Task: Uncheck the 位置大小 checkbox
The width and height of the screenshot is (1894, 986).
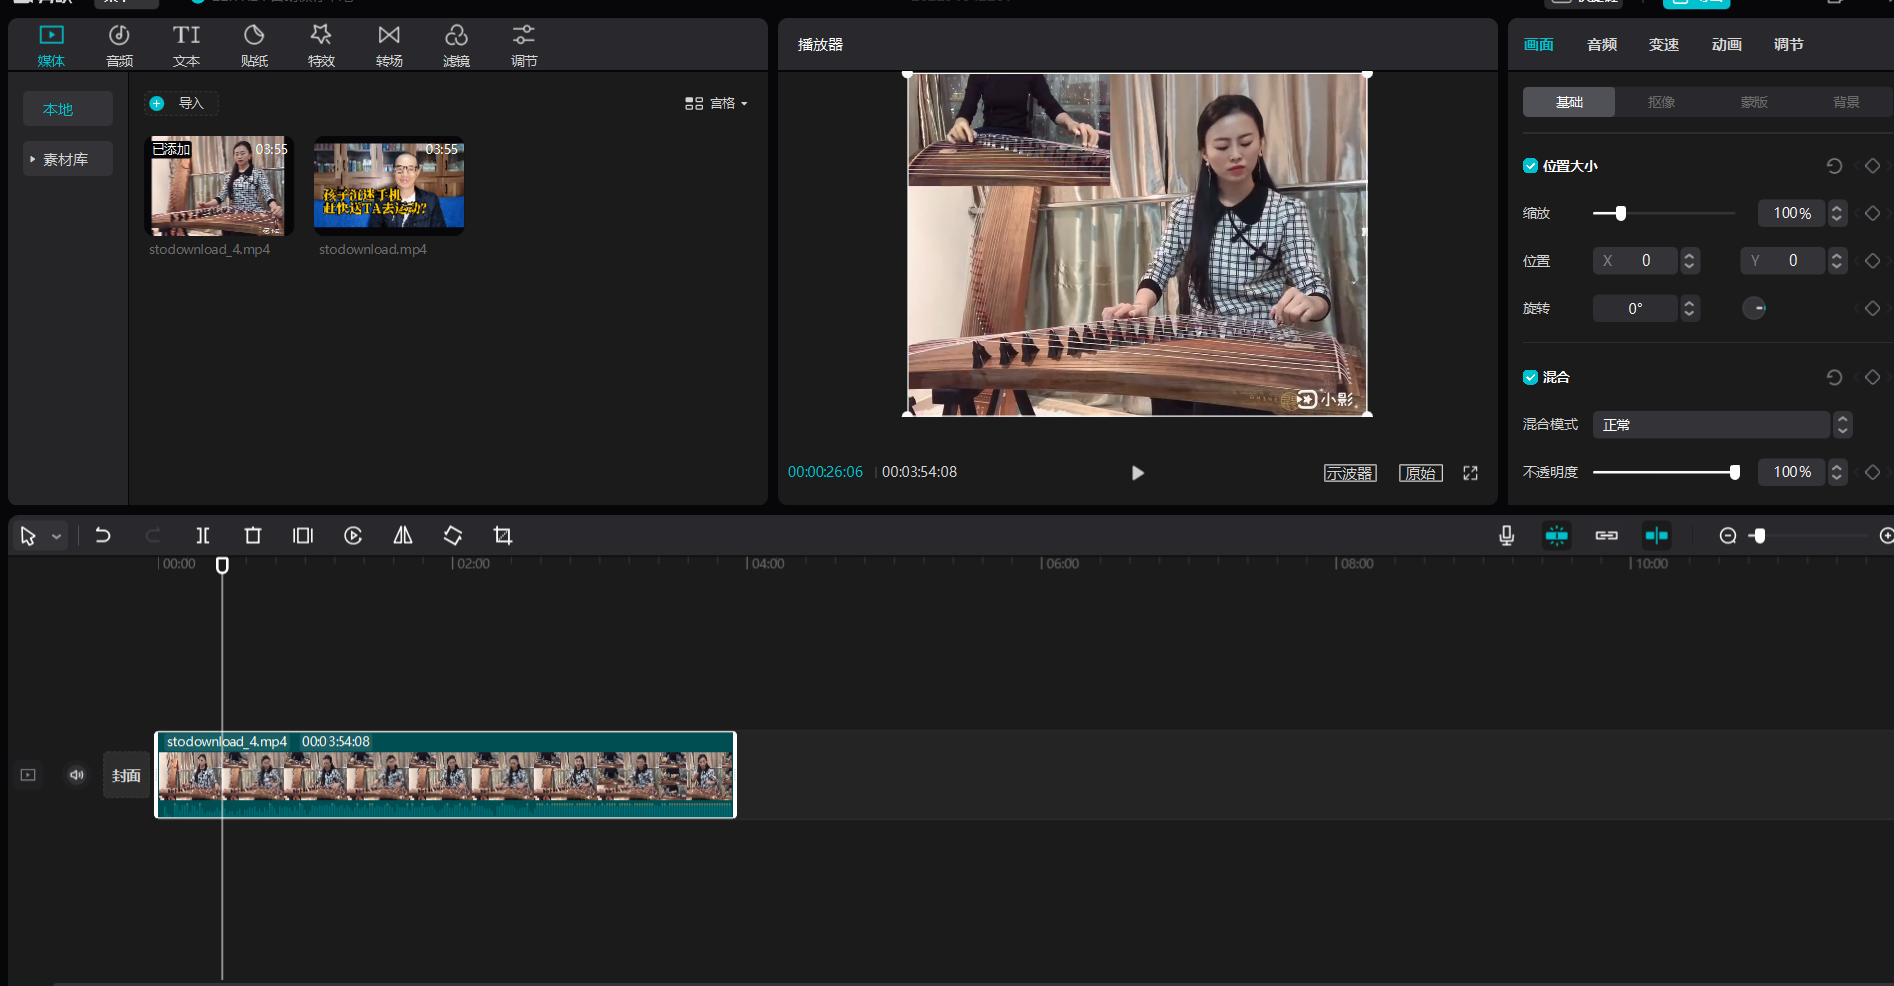Action: coord(1530,166)
